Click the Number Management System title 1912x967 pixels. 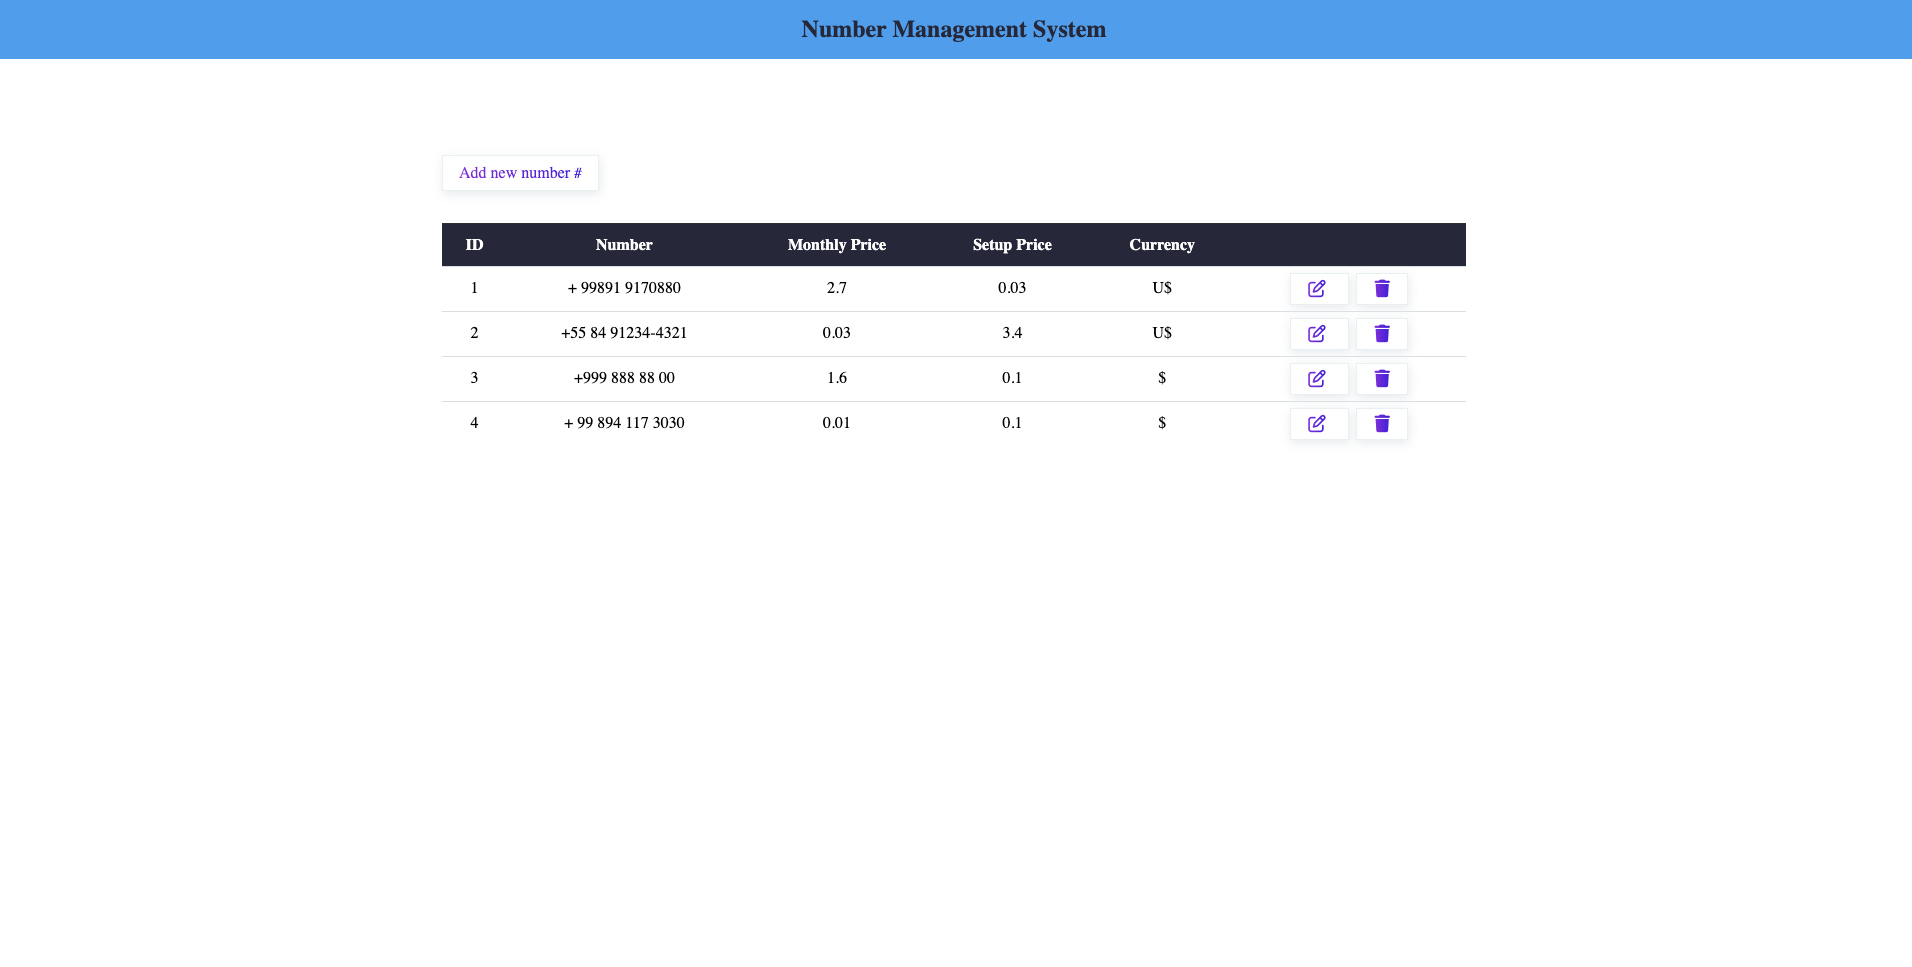pyautogui.click(x=954, y=29)
